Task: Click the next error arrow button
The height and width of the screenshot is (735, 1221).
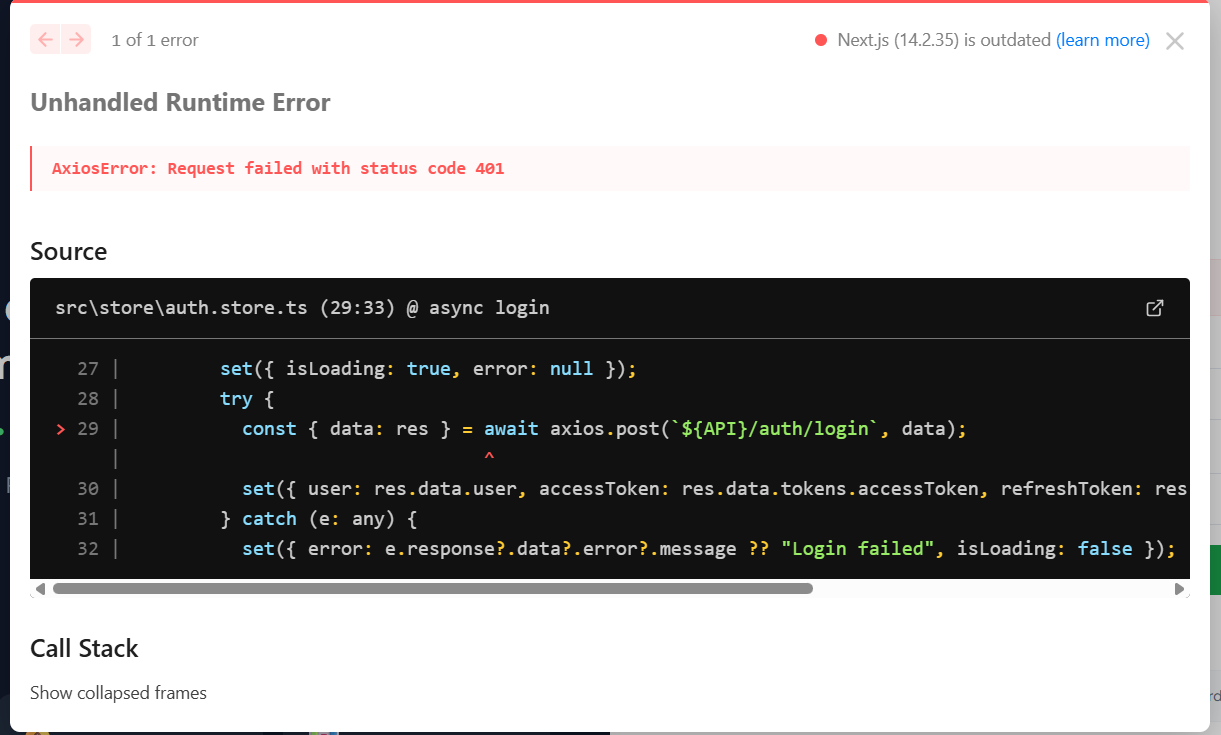Action: (x=77, y=40)
